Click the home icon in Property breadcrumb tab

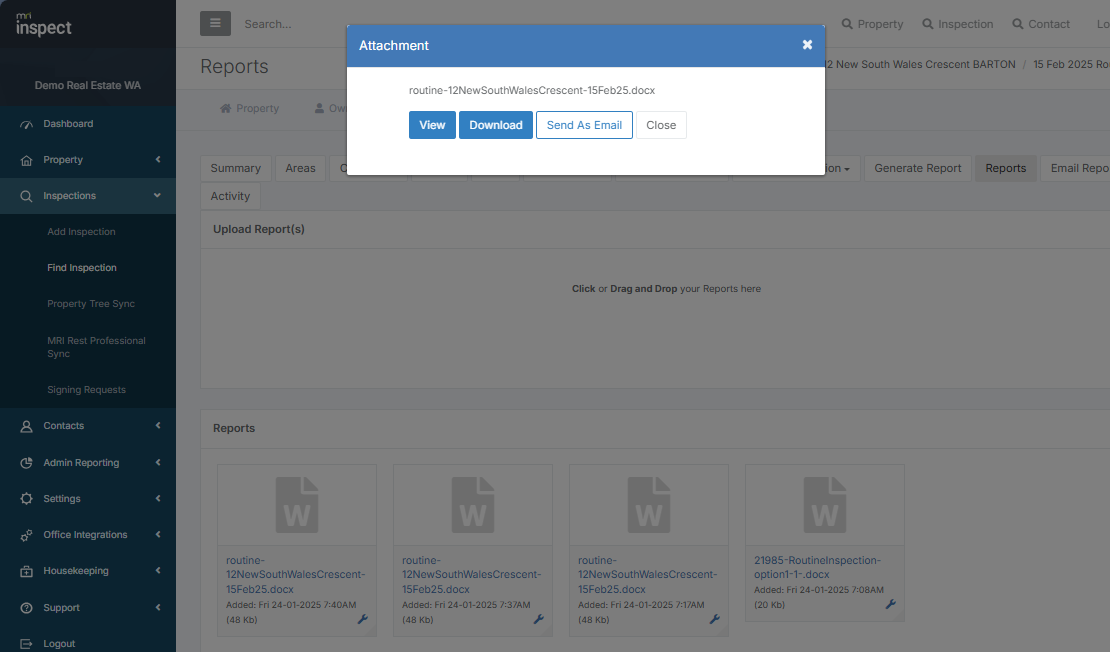click(x=226, y=108)
